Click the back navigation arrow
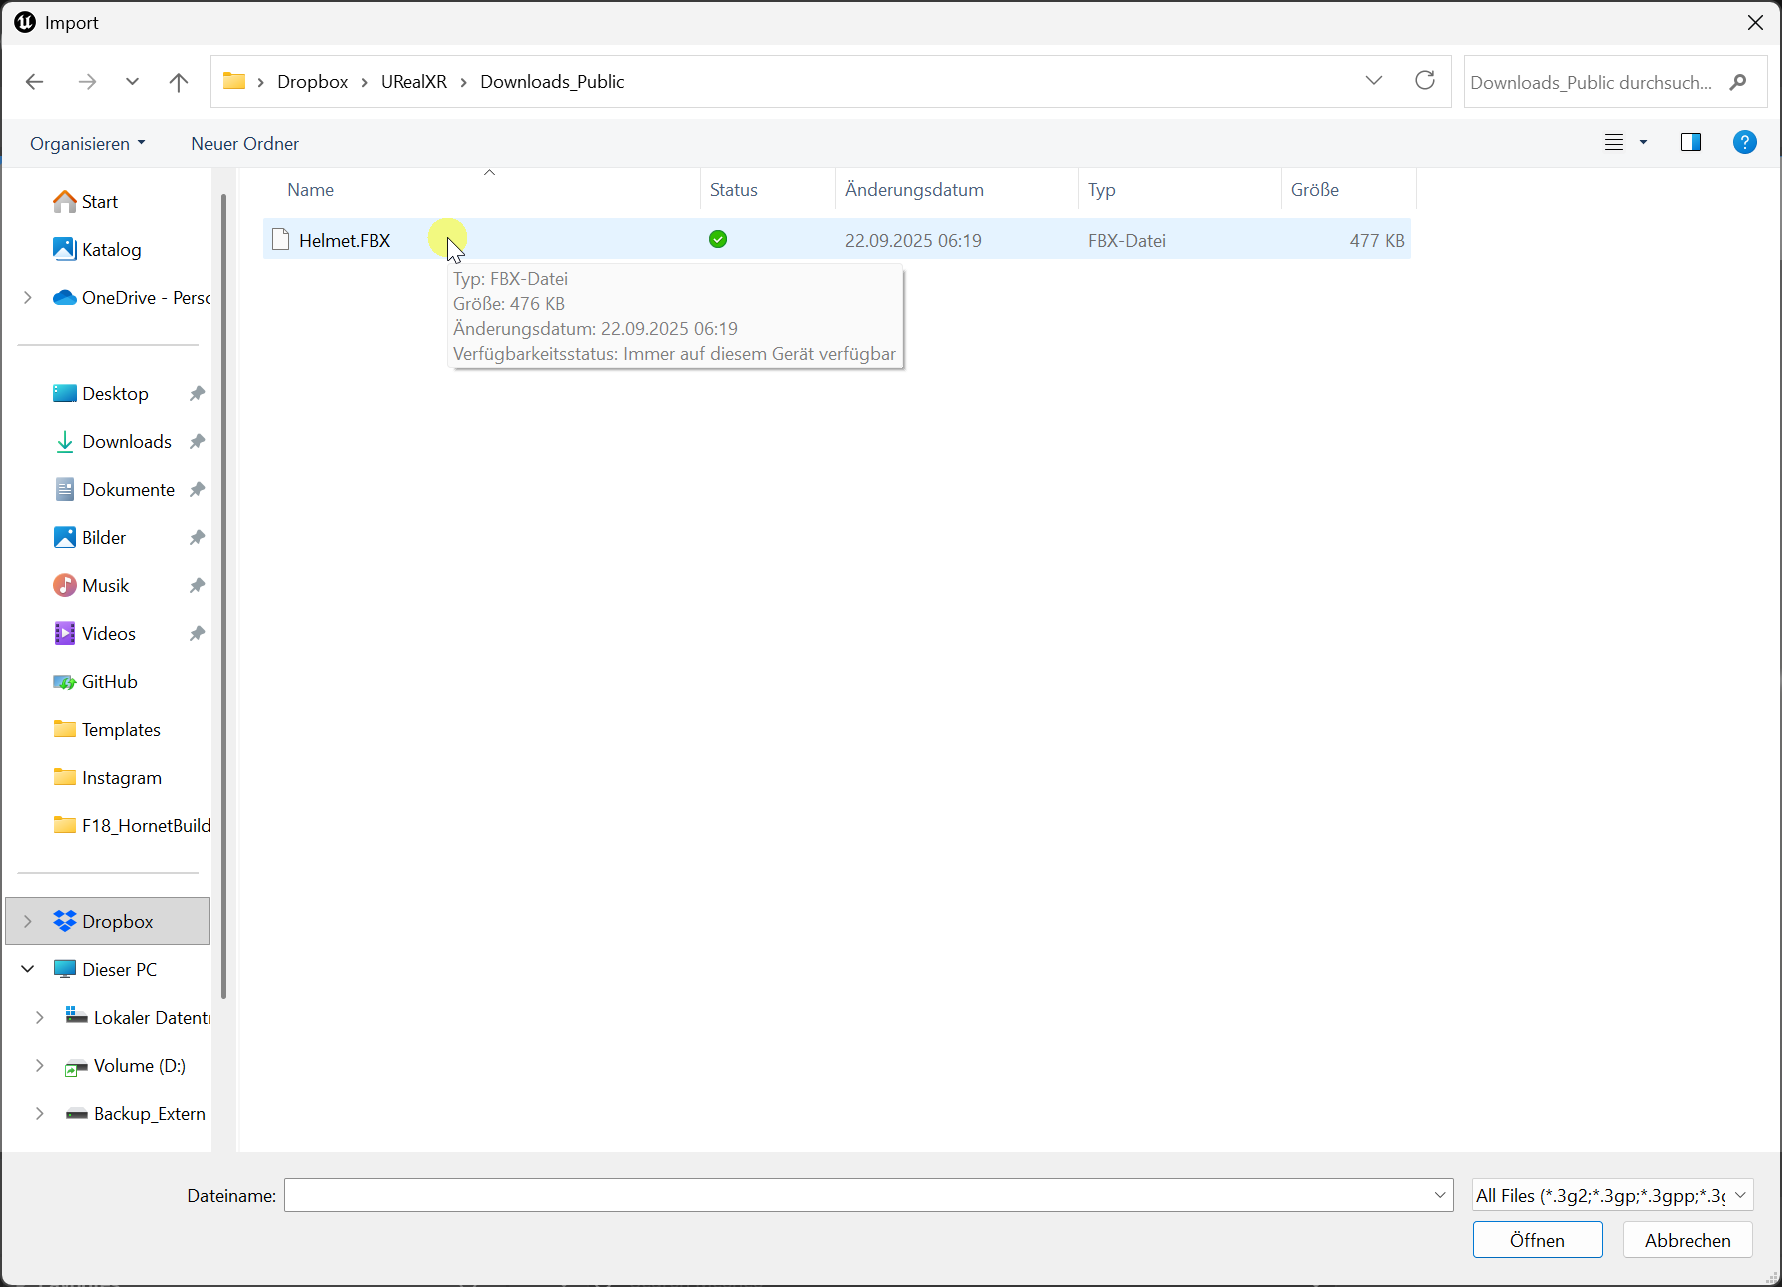 click(x=35, y=82)
